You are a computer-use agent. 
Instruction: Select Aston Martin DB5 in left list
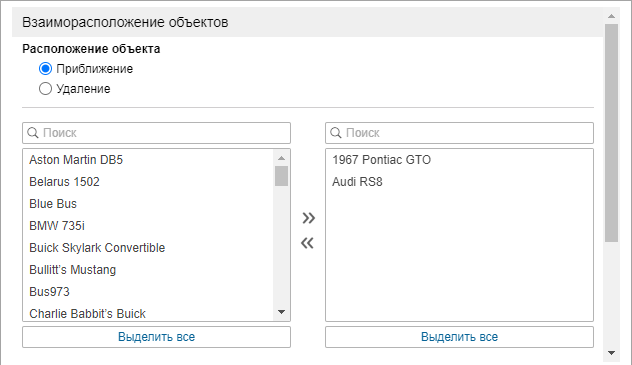(x=148, y=160)
